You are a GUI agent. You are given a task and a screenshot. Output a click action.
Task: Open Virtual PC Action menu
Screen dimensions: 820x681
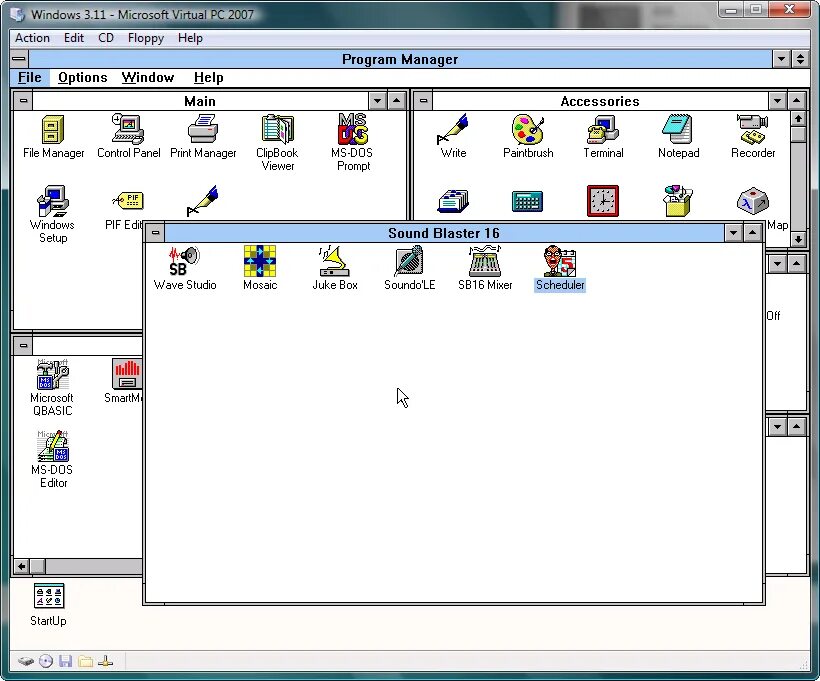click(x=32, y=38)
